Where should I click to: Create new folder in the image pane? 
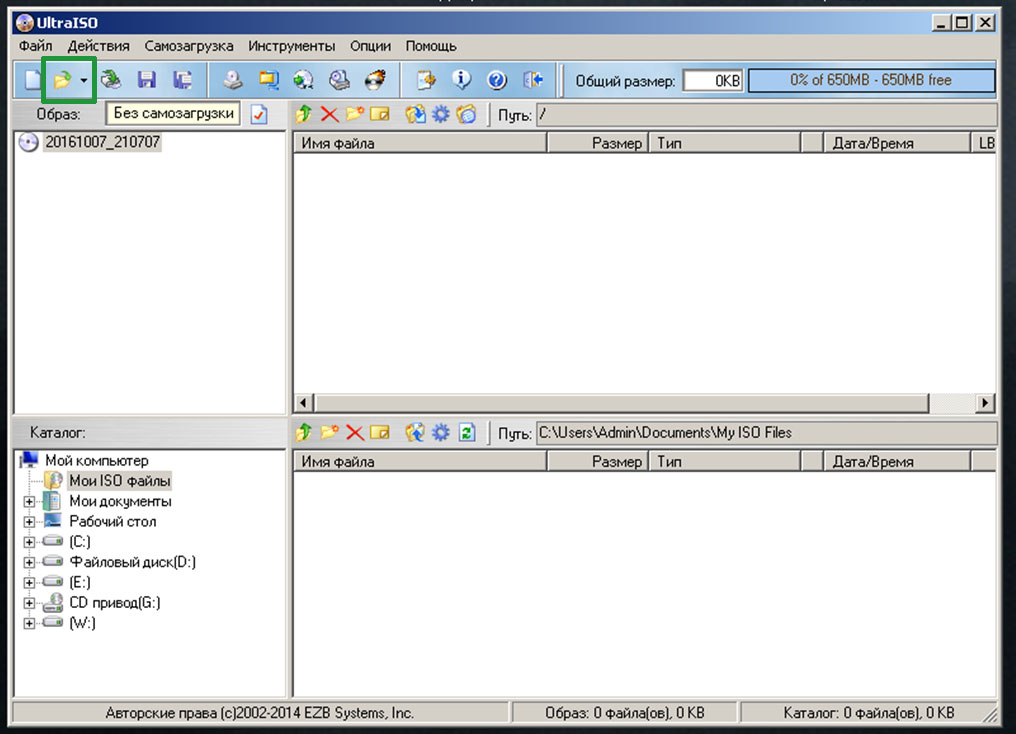pyautogui.click(x=354, y=115)
